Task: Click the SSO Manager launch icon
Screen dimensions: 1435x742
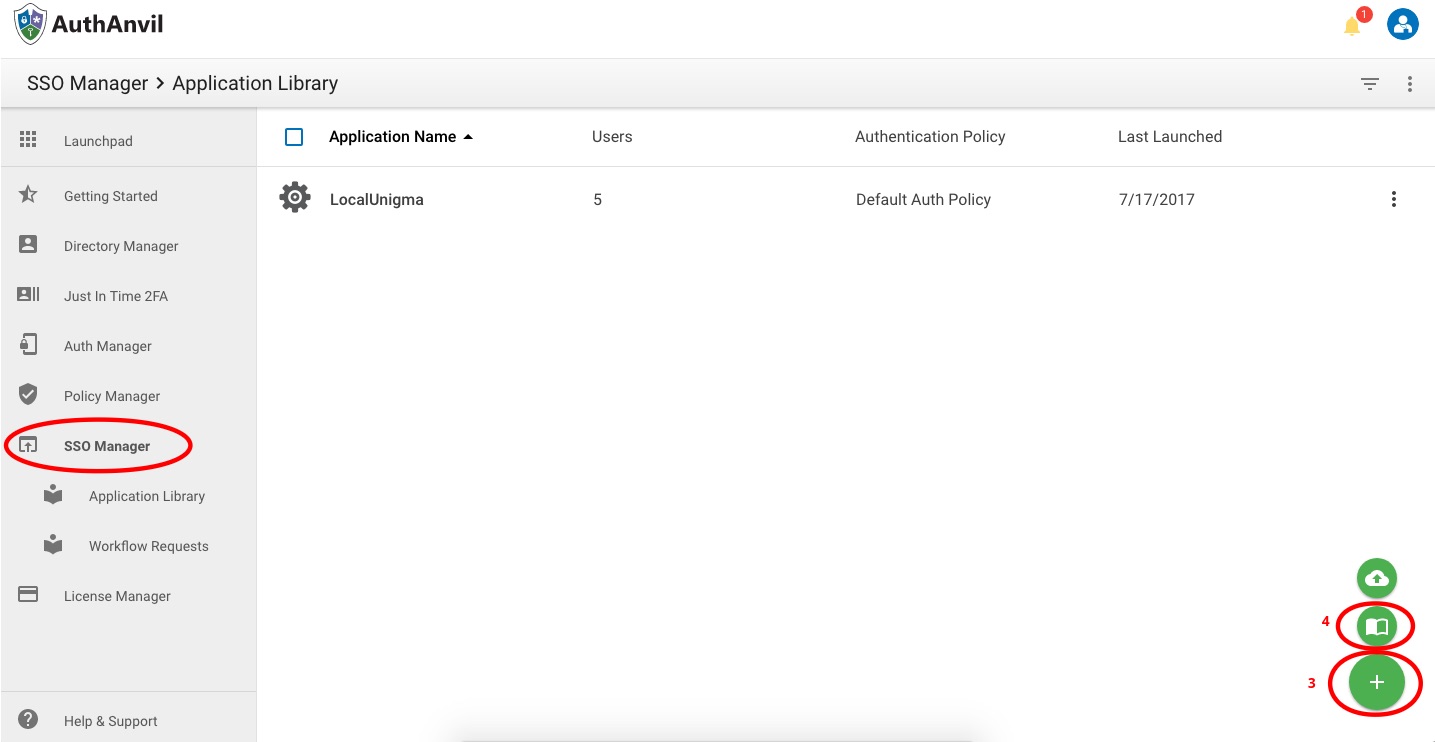Action: (x=28, y=445)
